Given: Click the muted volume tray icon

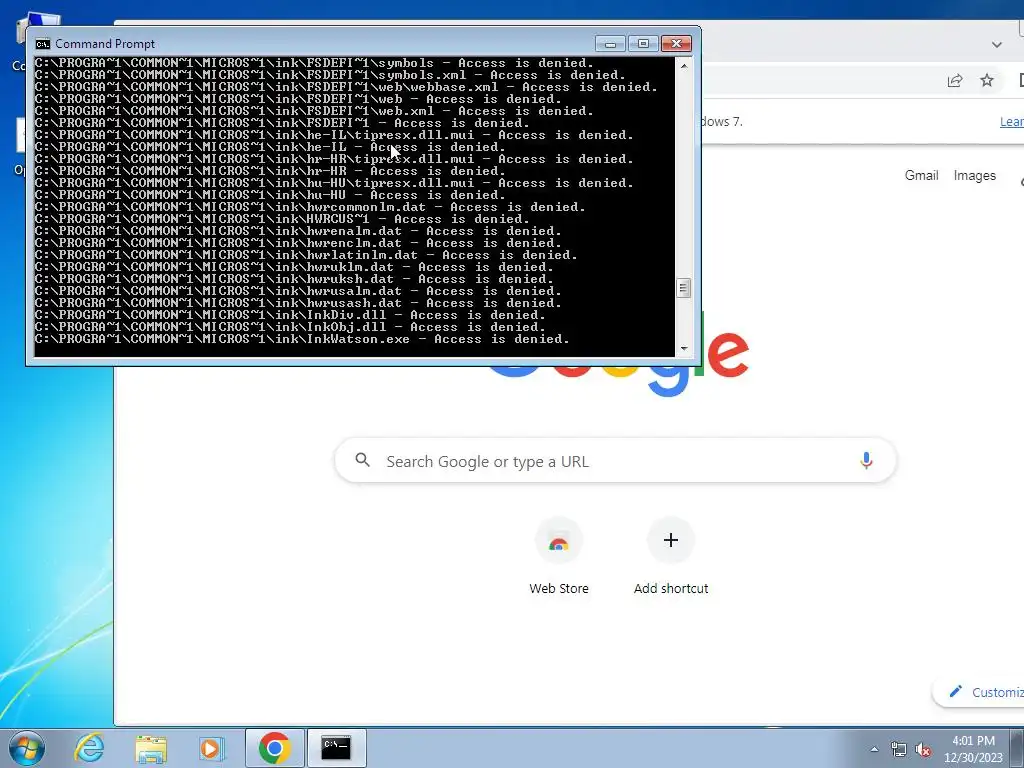Looking at the screenshot, I should (923, 750).
